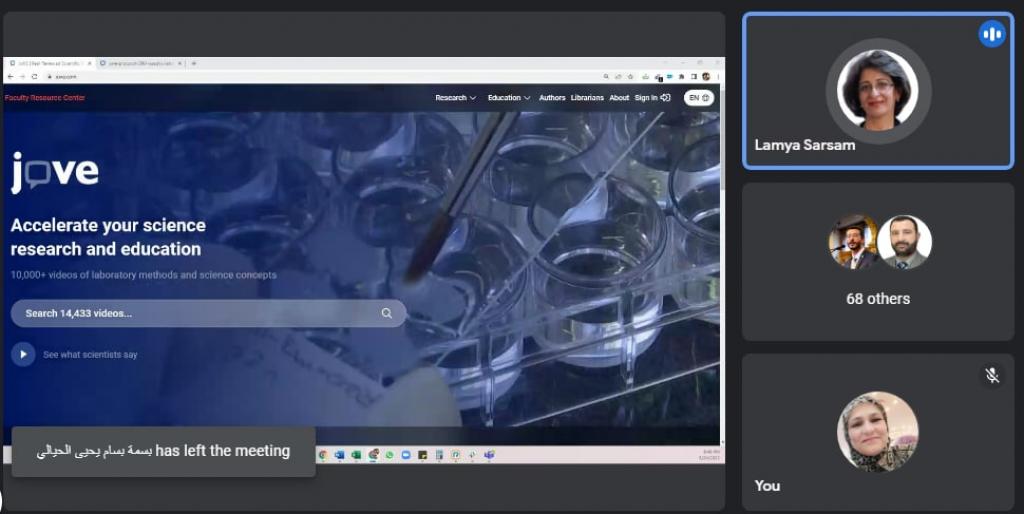This screenshot has width=1024, height=514.
Task: Open WhatsApp from the shared taskbar
Action: pyautogui.click(x=389, y=455)
